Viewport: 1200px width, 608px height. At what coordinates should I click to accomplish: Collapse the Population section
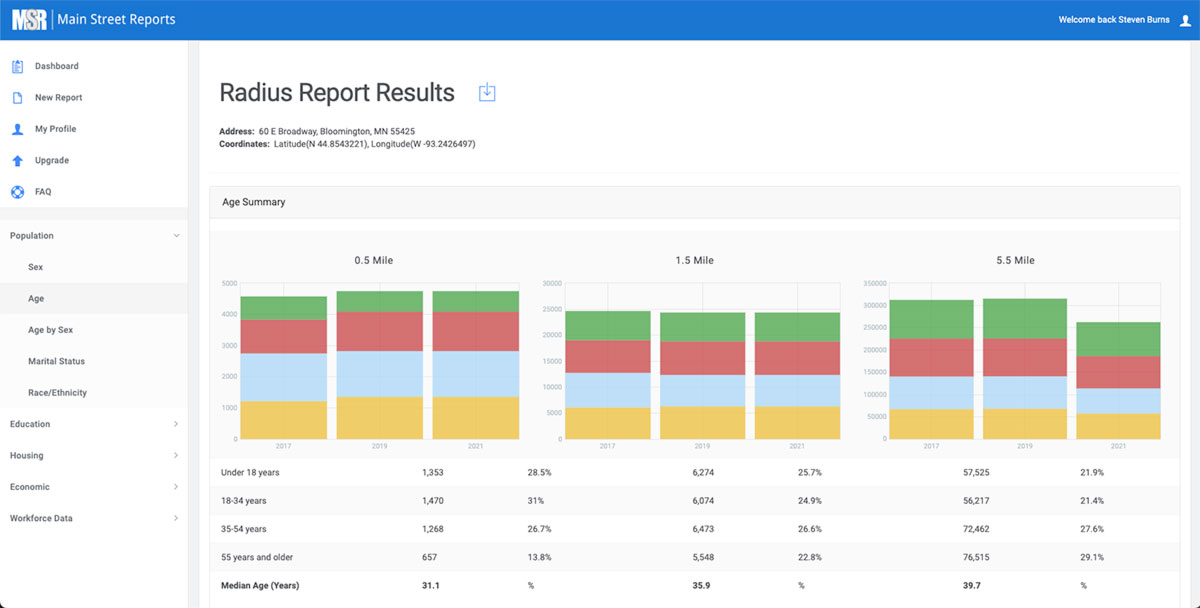(176, 236)
